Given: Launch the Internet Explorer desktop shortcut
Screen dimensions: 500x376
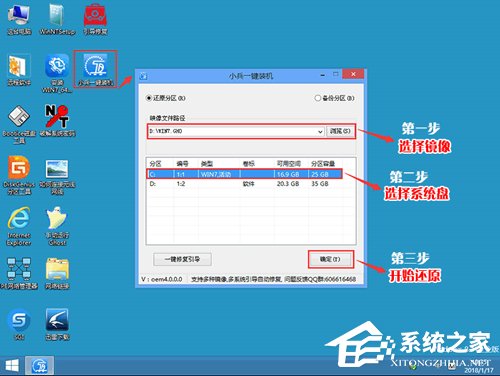Looking at the screenshot, I should pos(19,226).
